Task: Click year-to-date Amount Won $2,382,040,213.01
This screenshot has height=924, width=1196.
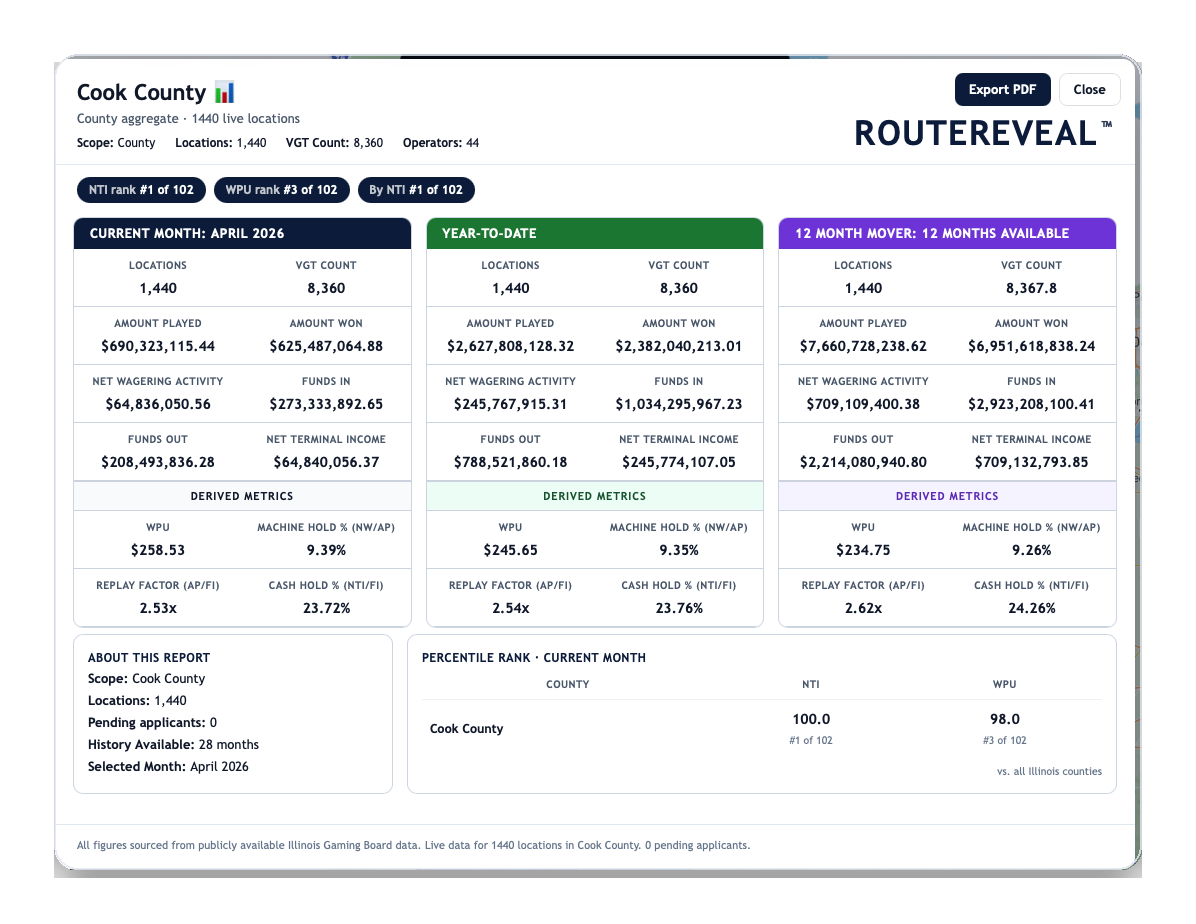Action: (x=679, y=346)
